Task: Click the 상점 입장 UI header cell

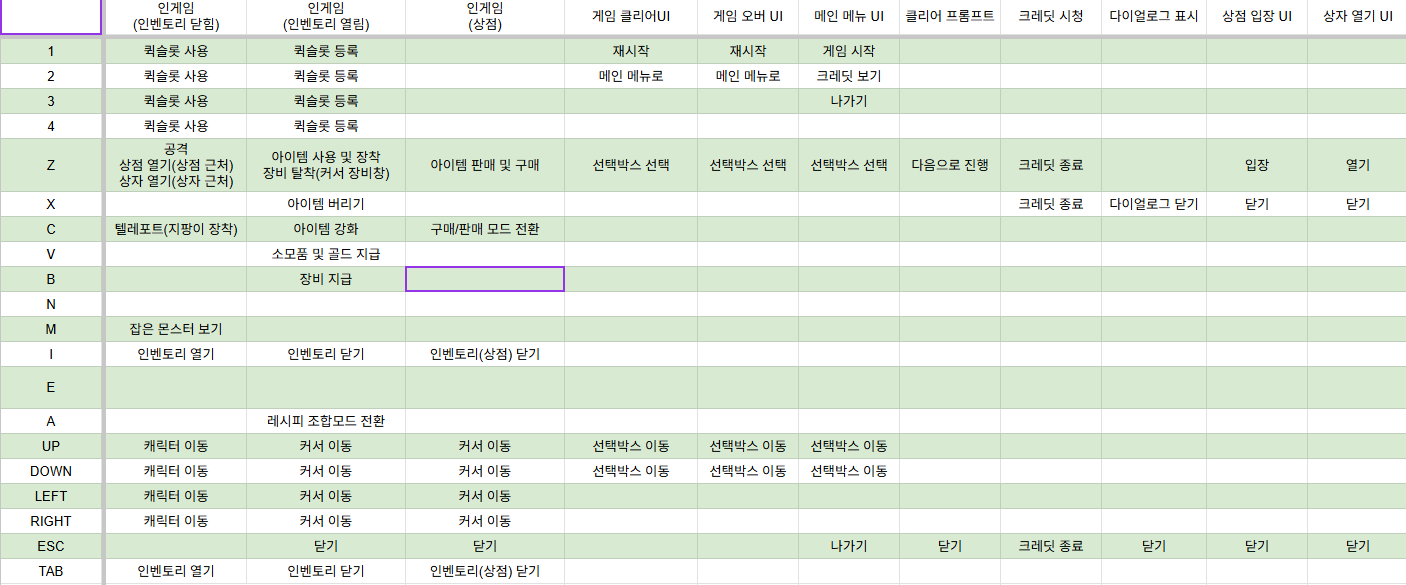Action: (1257, 16)
